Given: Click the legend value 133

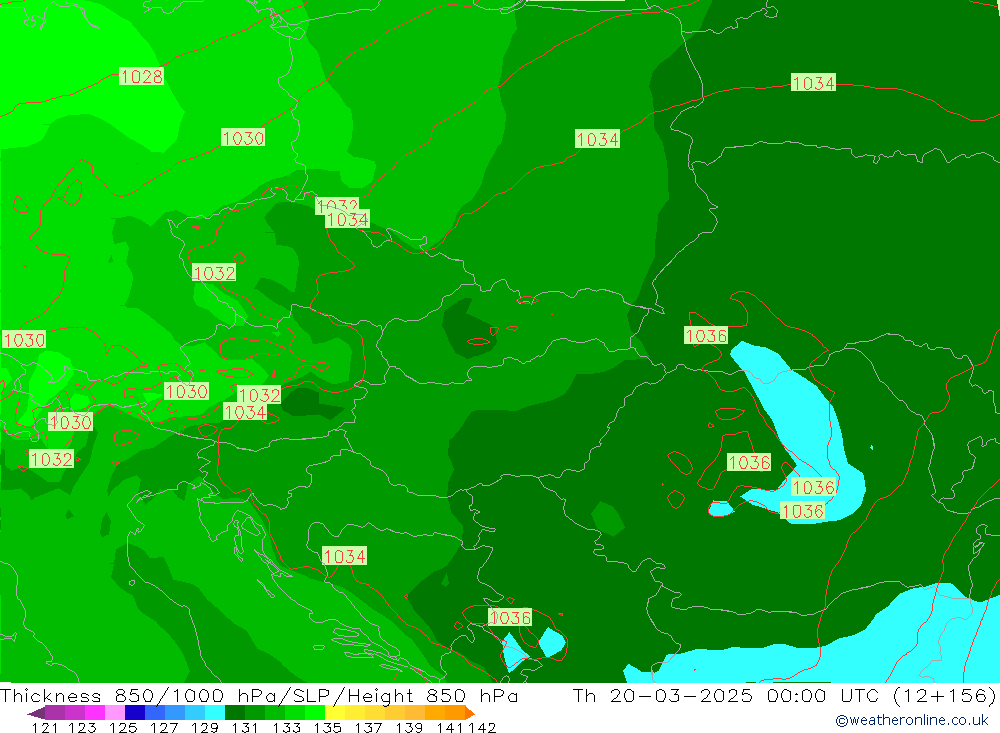Looking at the screenshot, I should pyautogui.click(x=286, y=727).
